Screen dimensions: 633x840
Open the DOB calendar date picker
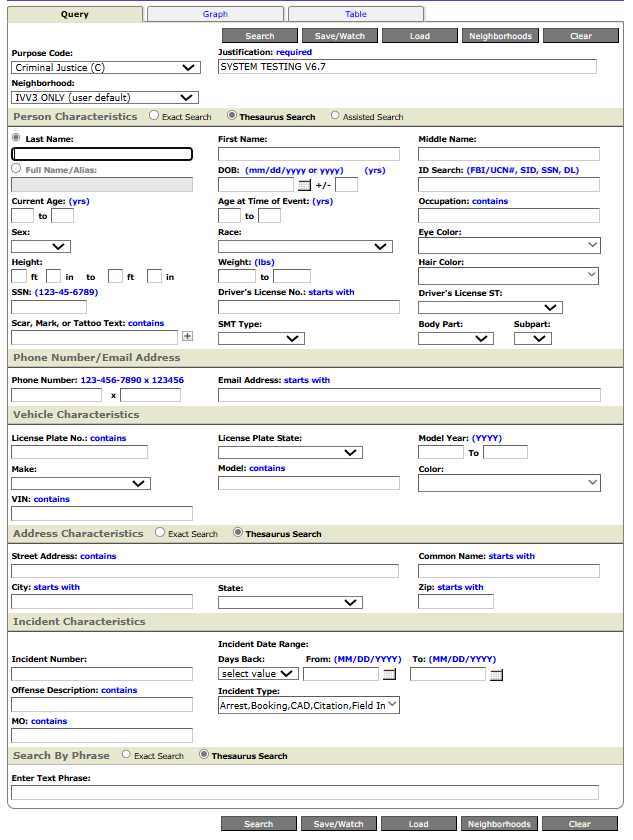click(305, 185)
